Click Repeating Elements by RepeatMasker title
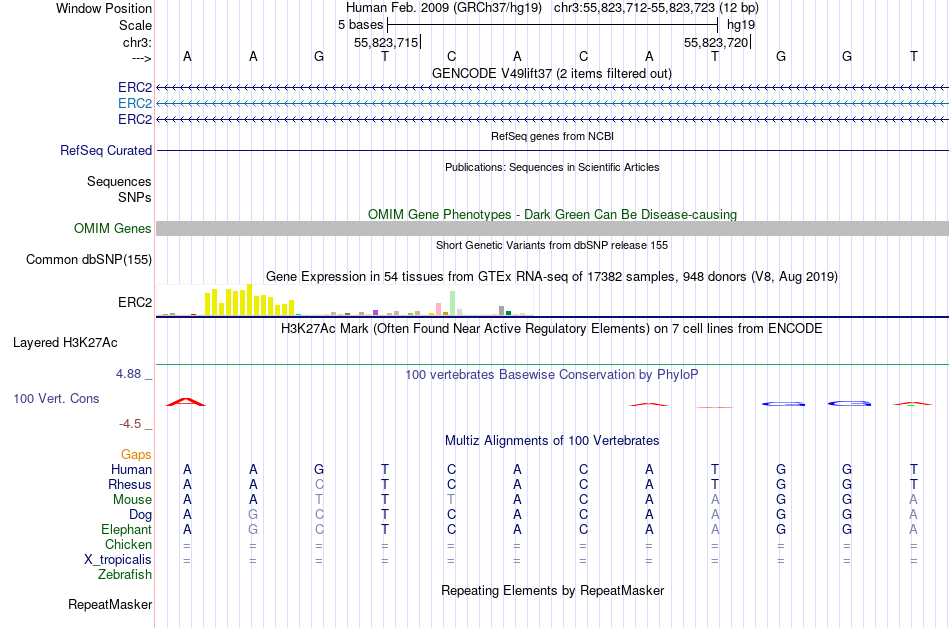 pos(552,590)
